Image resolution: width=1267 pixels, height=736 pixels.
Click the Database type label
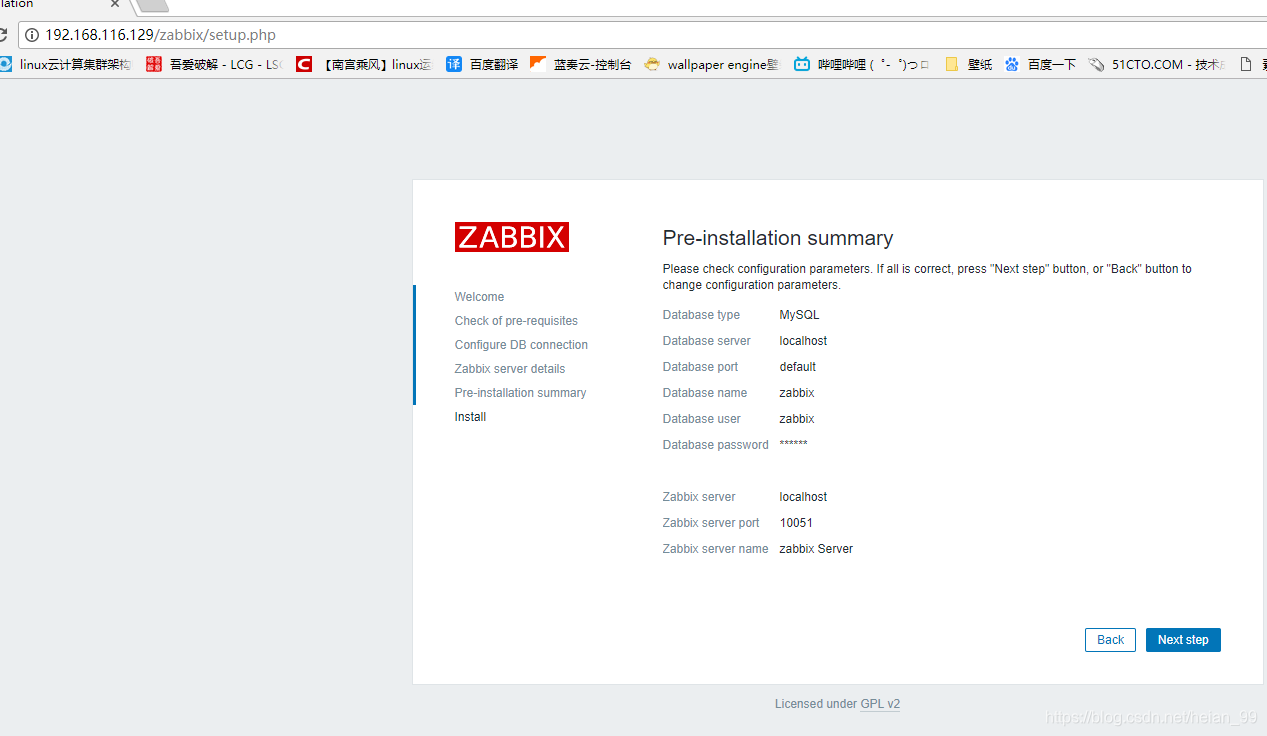point(701,315)
